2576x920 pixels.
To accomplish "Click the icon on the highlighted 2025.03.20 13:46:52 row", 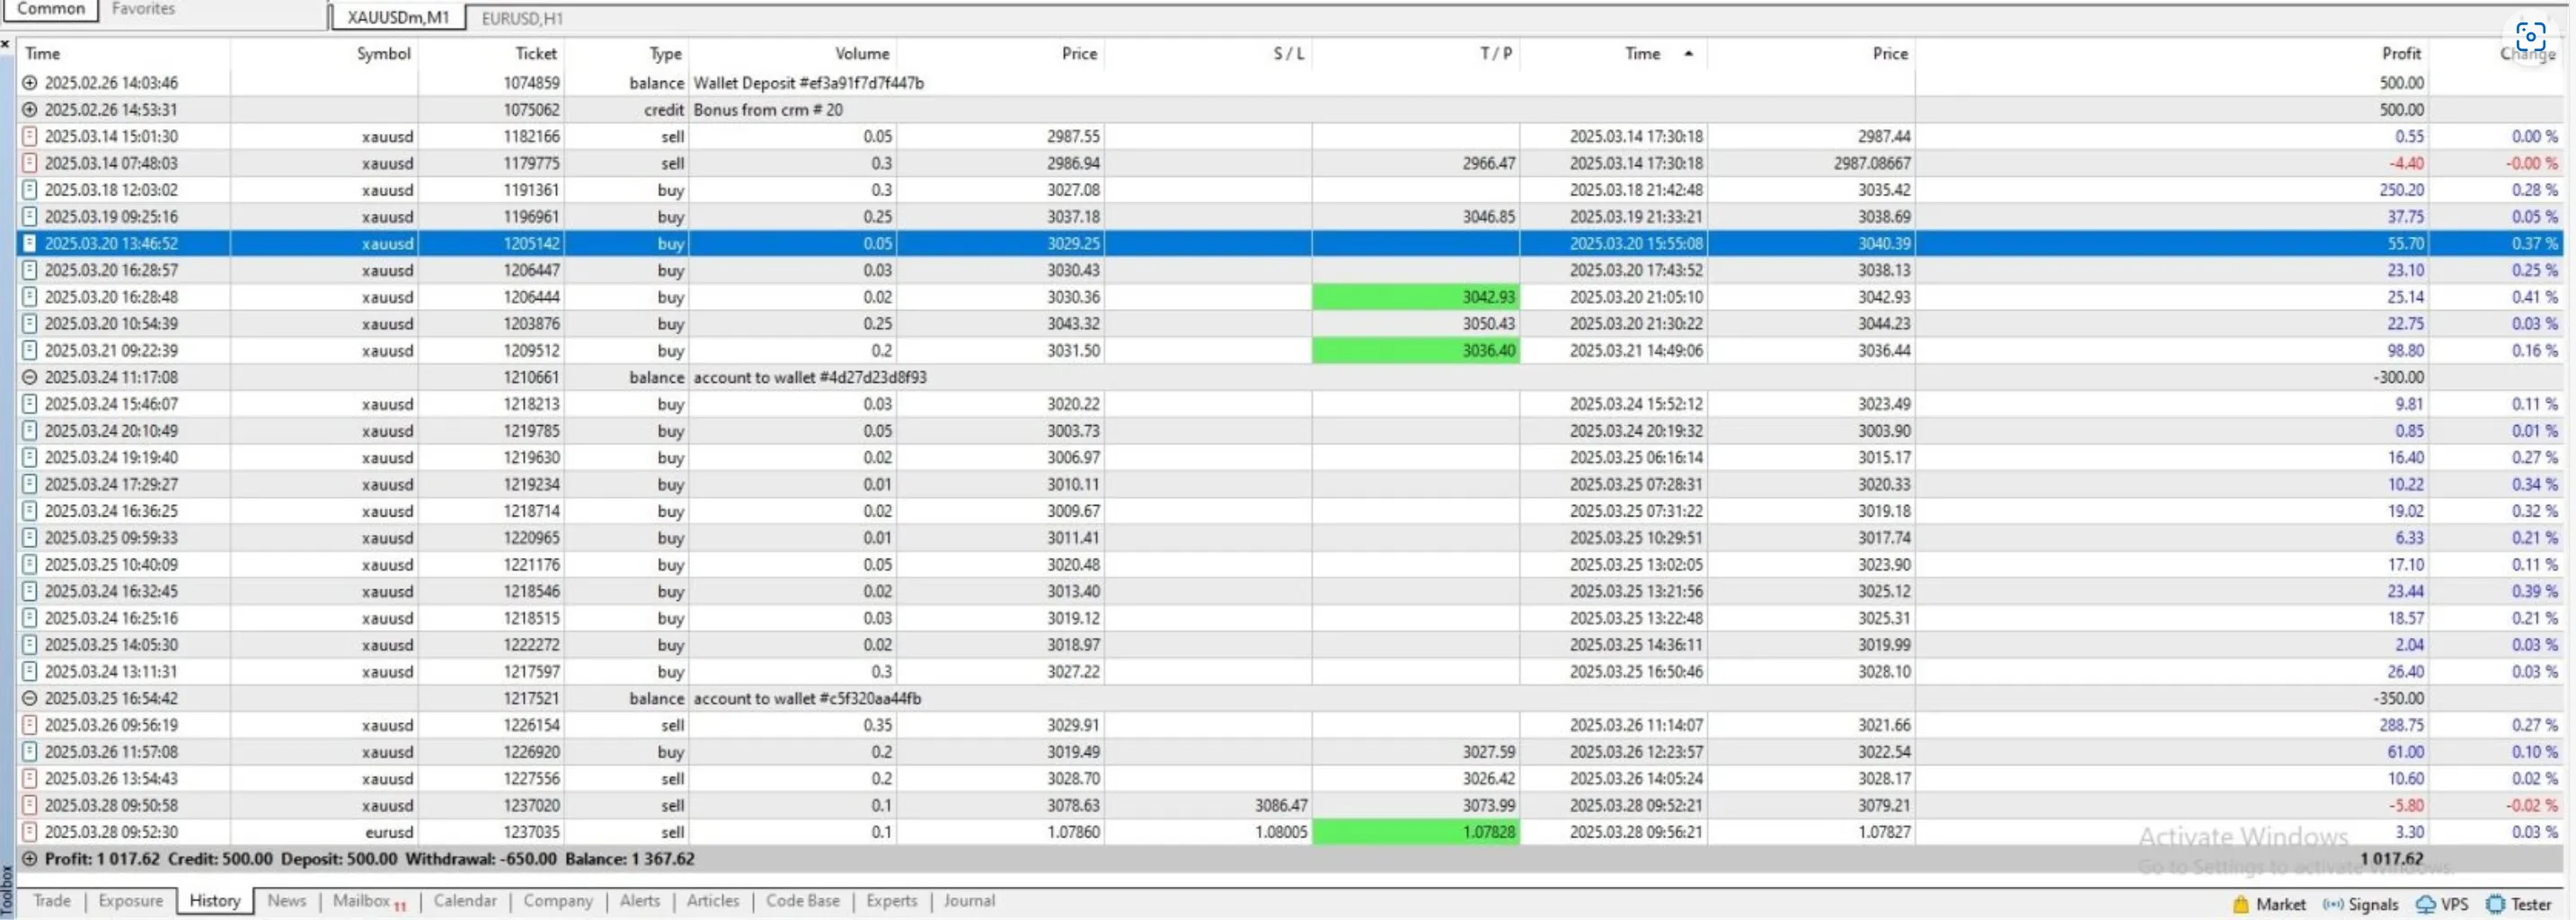I will pos(30,243).
